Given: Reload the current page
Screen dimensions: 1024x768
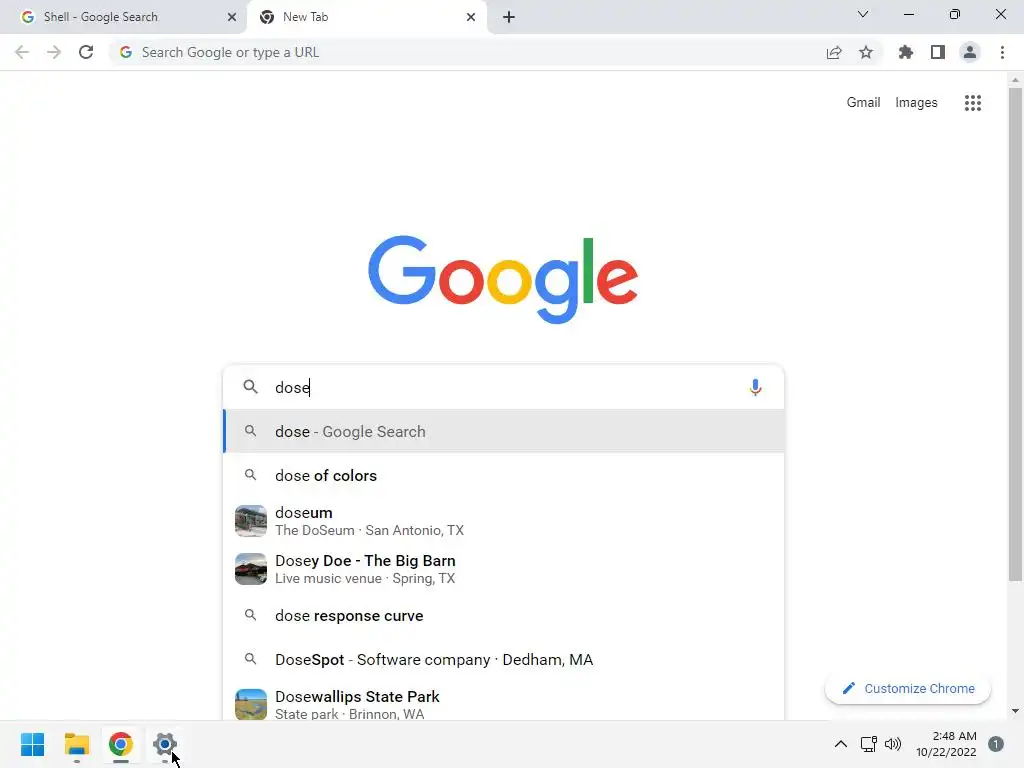Looking at the screenshot, I should coord(86,52).
